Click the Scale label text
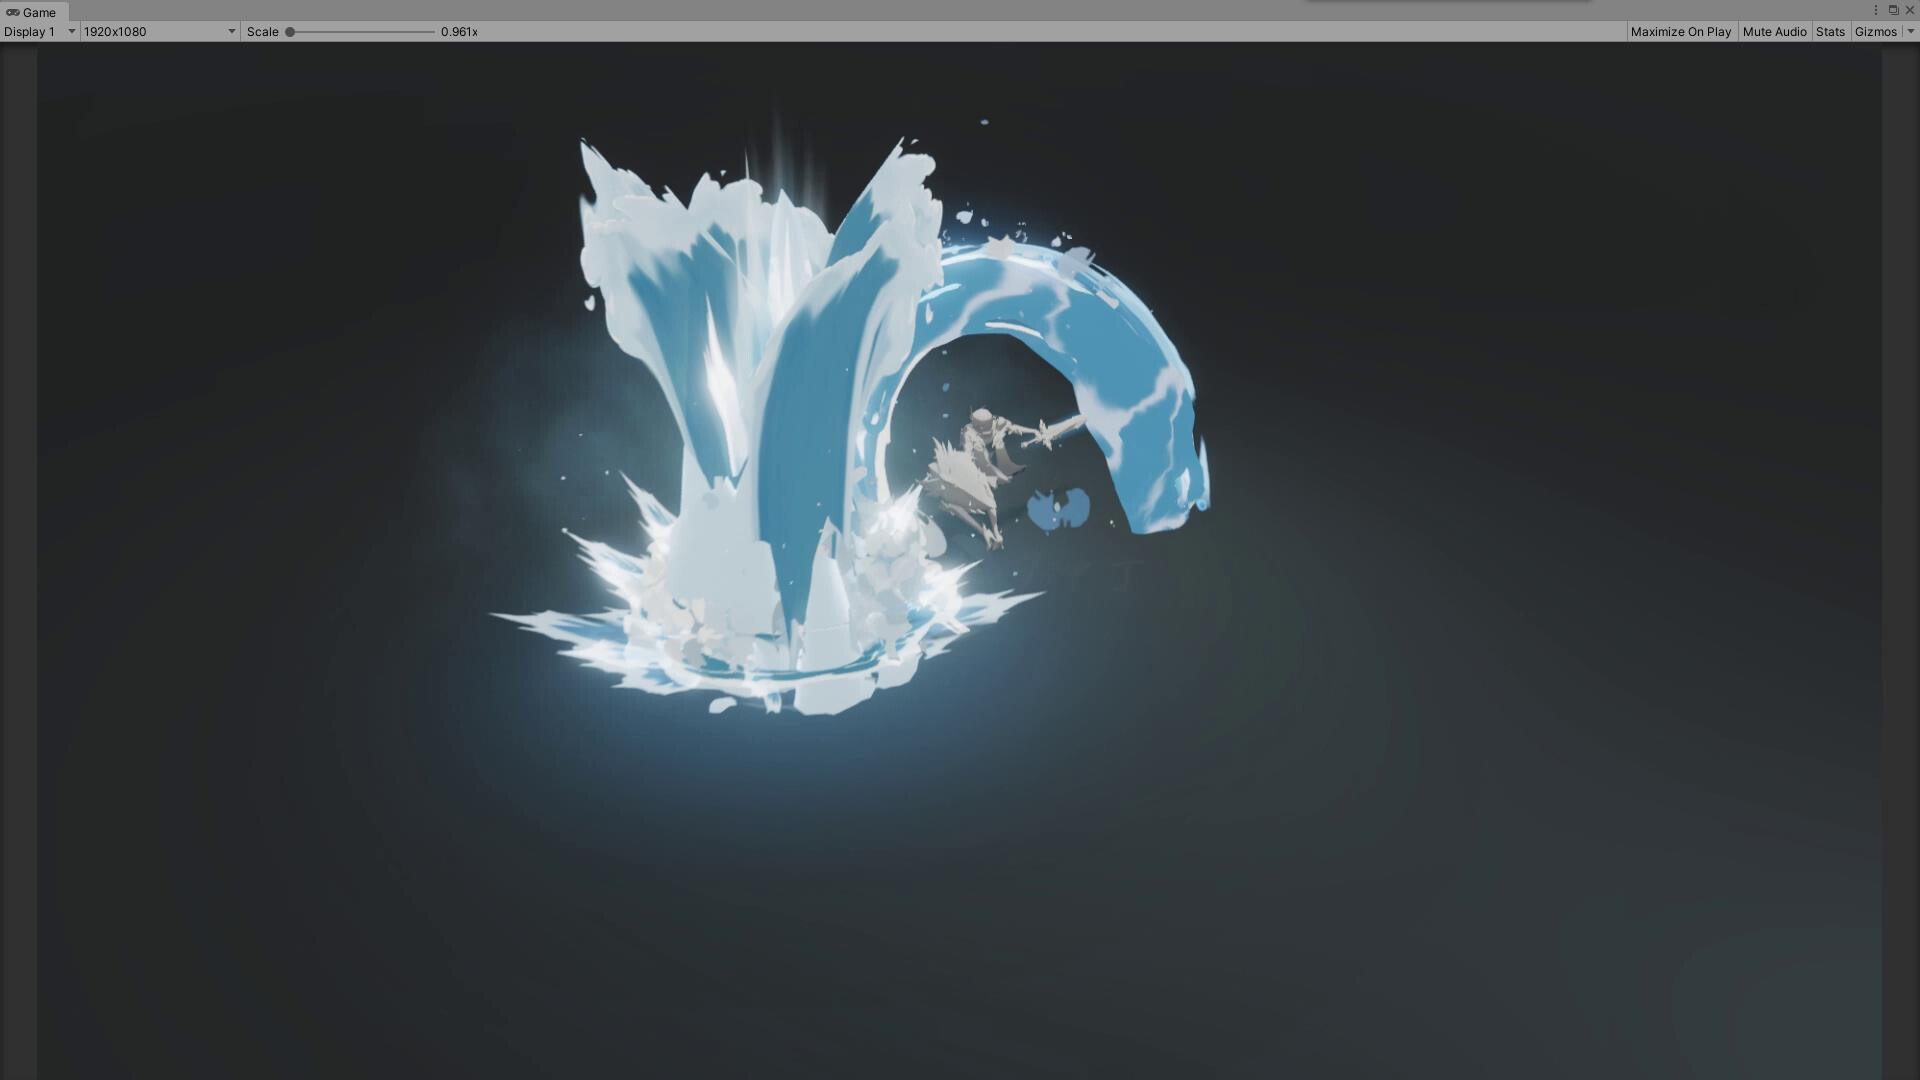 click(x=262, y=32)
